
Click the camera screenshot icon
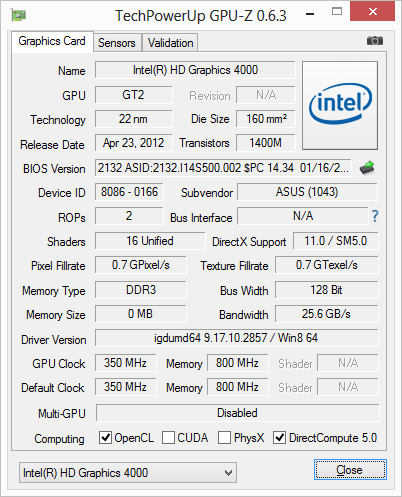tap(375, 41)
